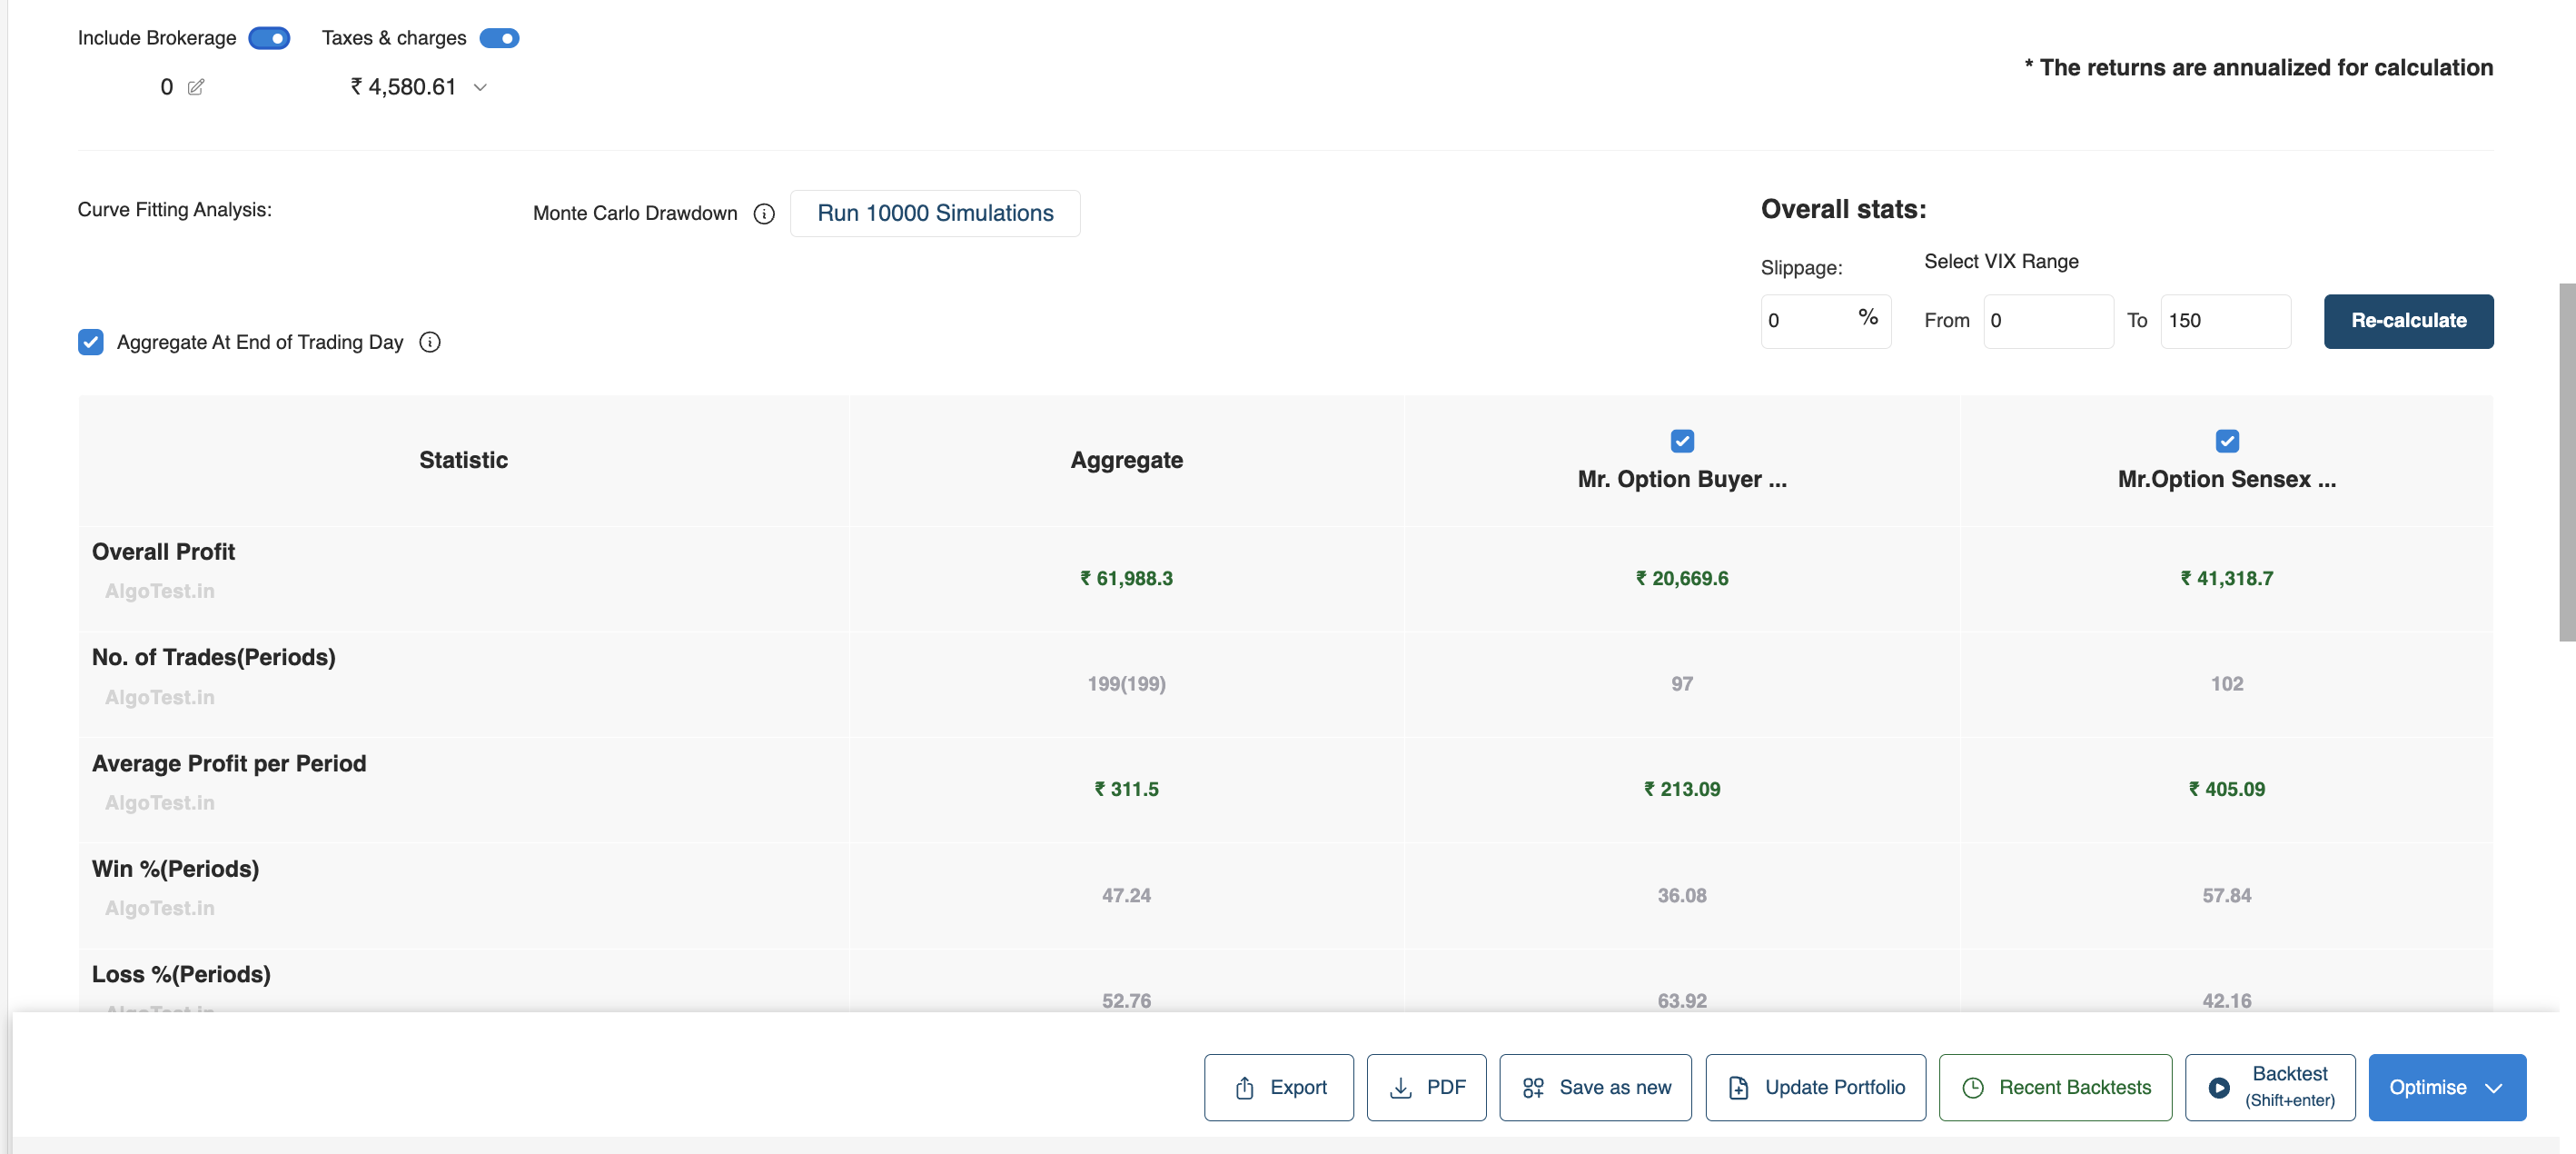Click the PDF download icon
The width and height of the screenshot is (2576, 1154).
tap(1401, 1087)
